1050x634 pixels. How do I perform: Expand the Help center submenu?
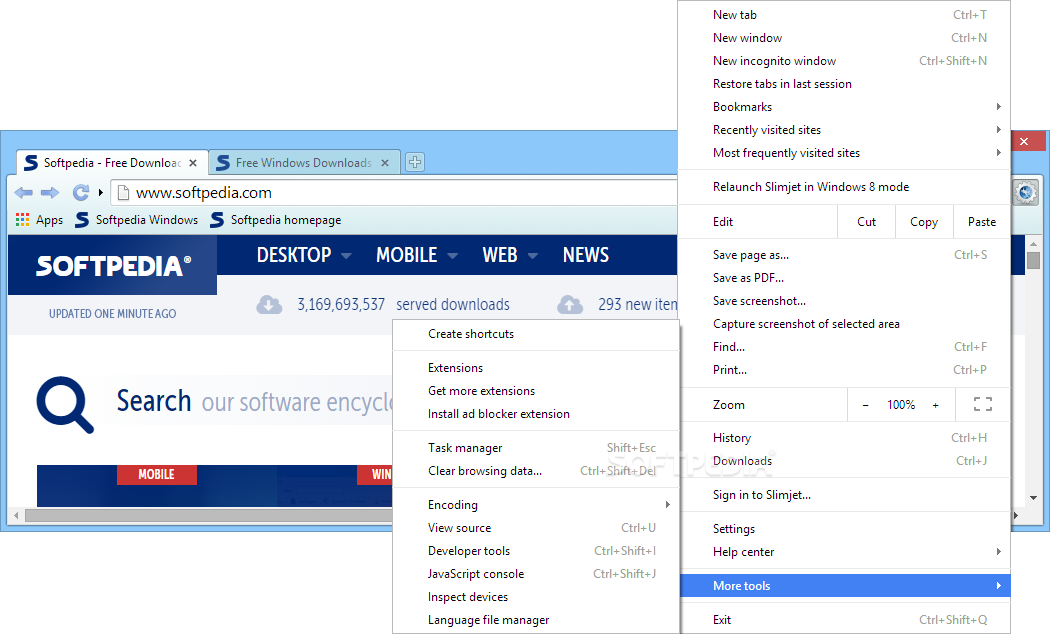[844, 552]
